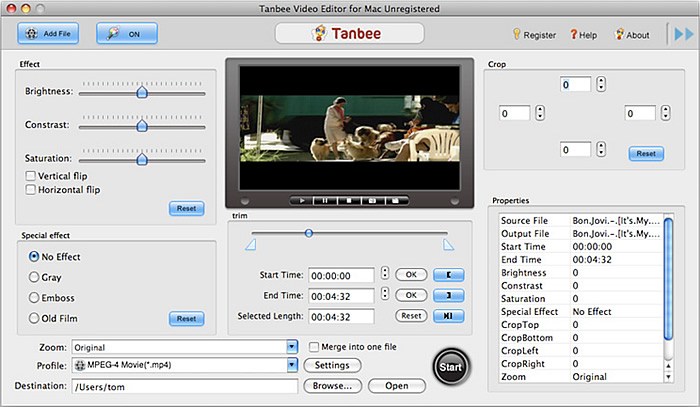Select the Old Film special effect
The height and width of the screenshot is (407, 700).
tap(34, 318)
